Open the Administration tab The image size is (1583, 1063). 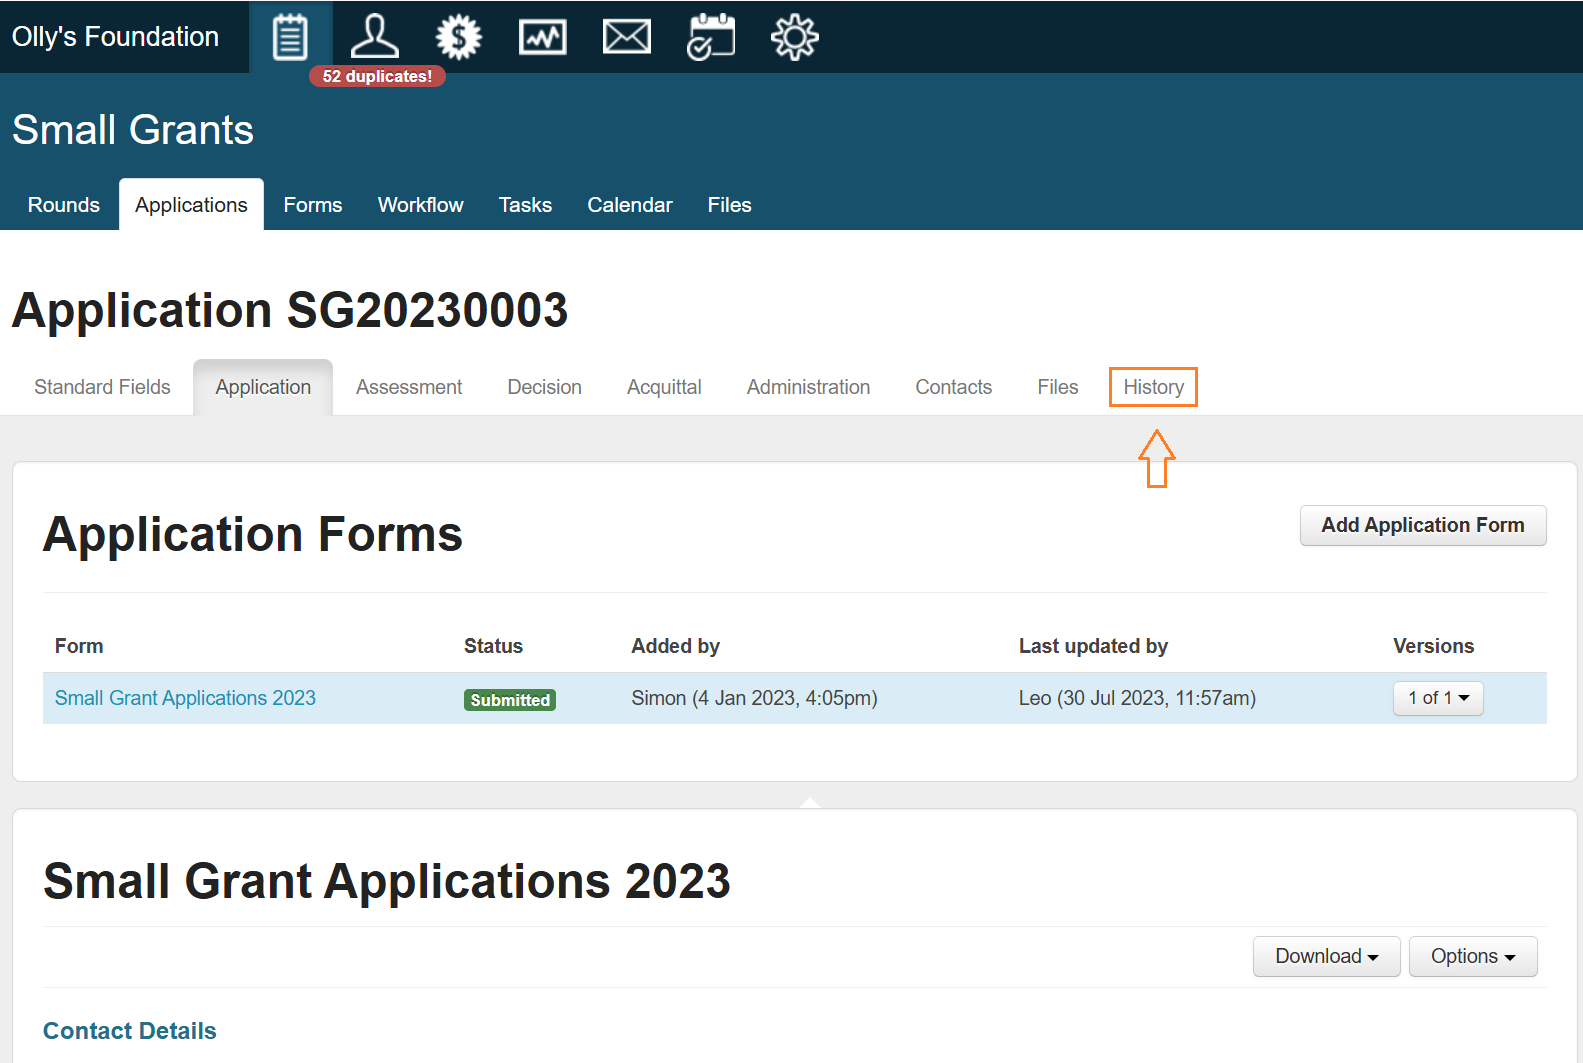[x=808, y=387]
